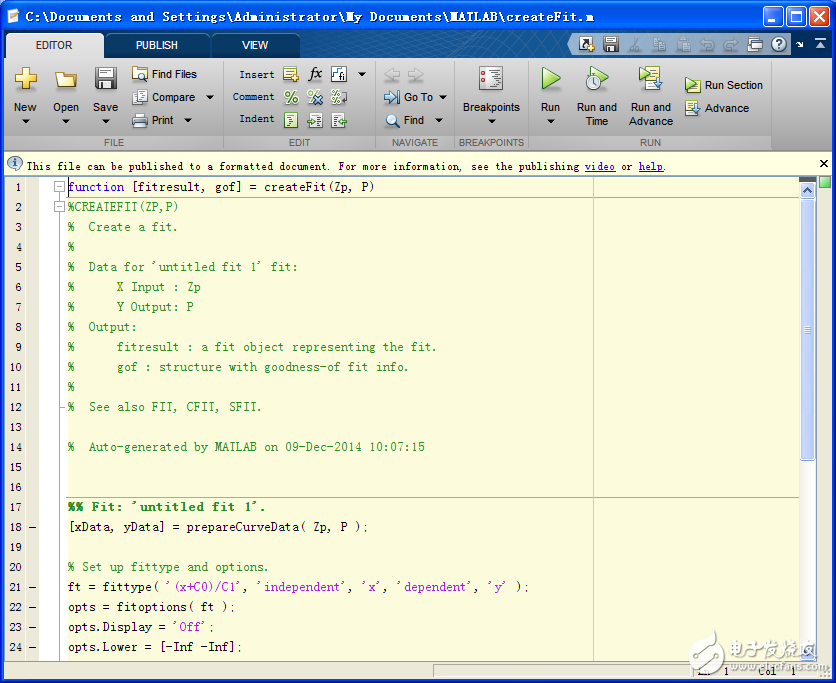Click the Run and Time icon
The height and width of the screenshot is (683, 836).
click(596, 79)
